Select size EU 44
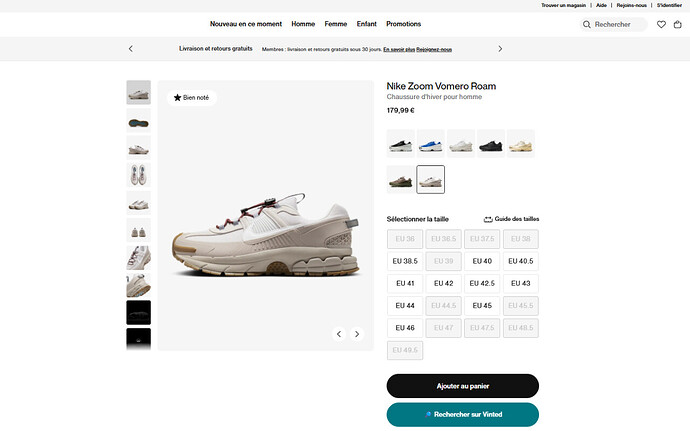The image size is (690, 431). point(405,306)
